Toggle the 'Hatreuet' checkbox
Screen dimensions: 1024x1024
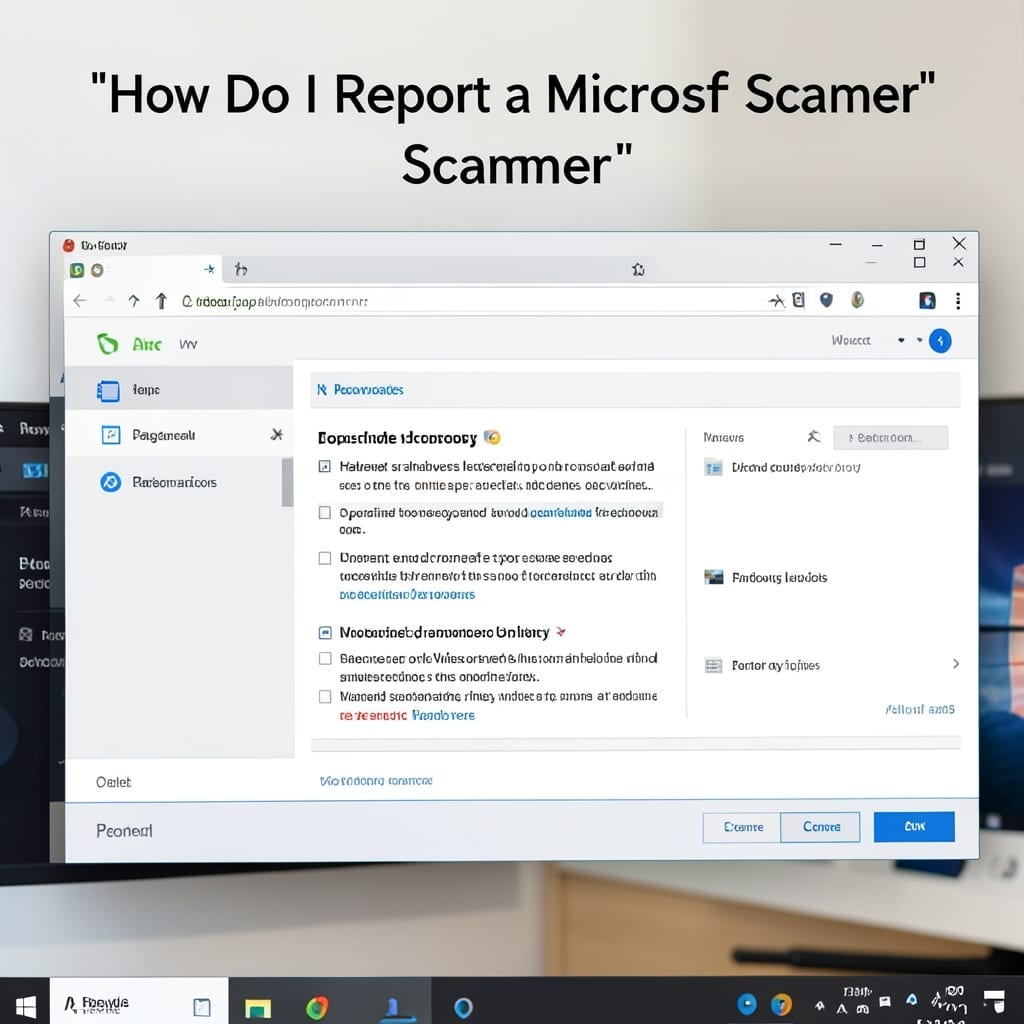click(x=325, y=466)
